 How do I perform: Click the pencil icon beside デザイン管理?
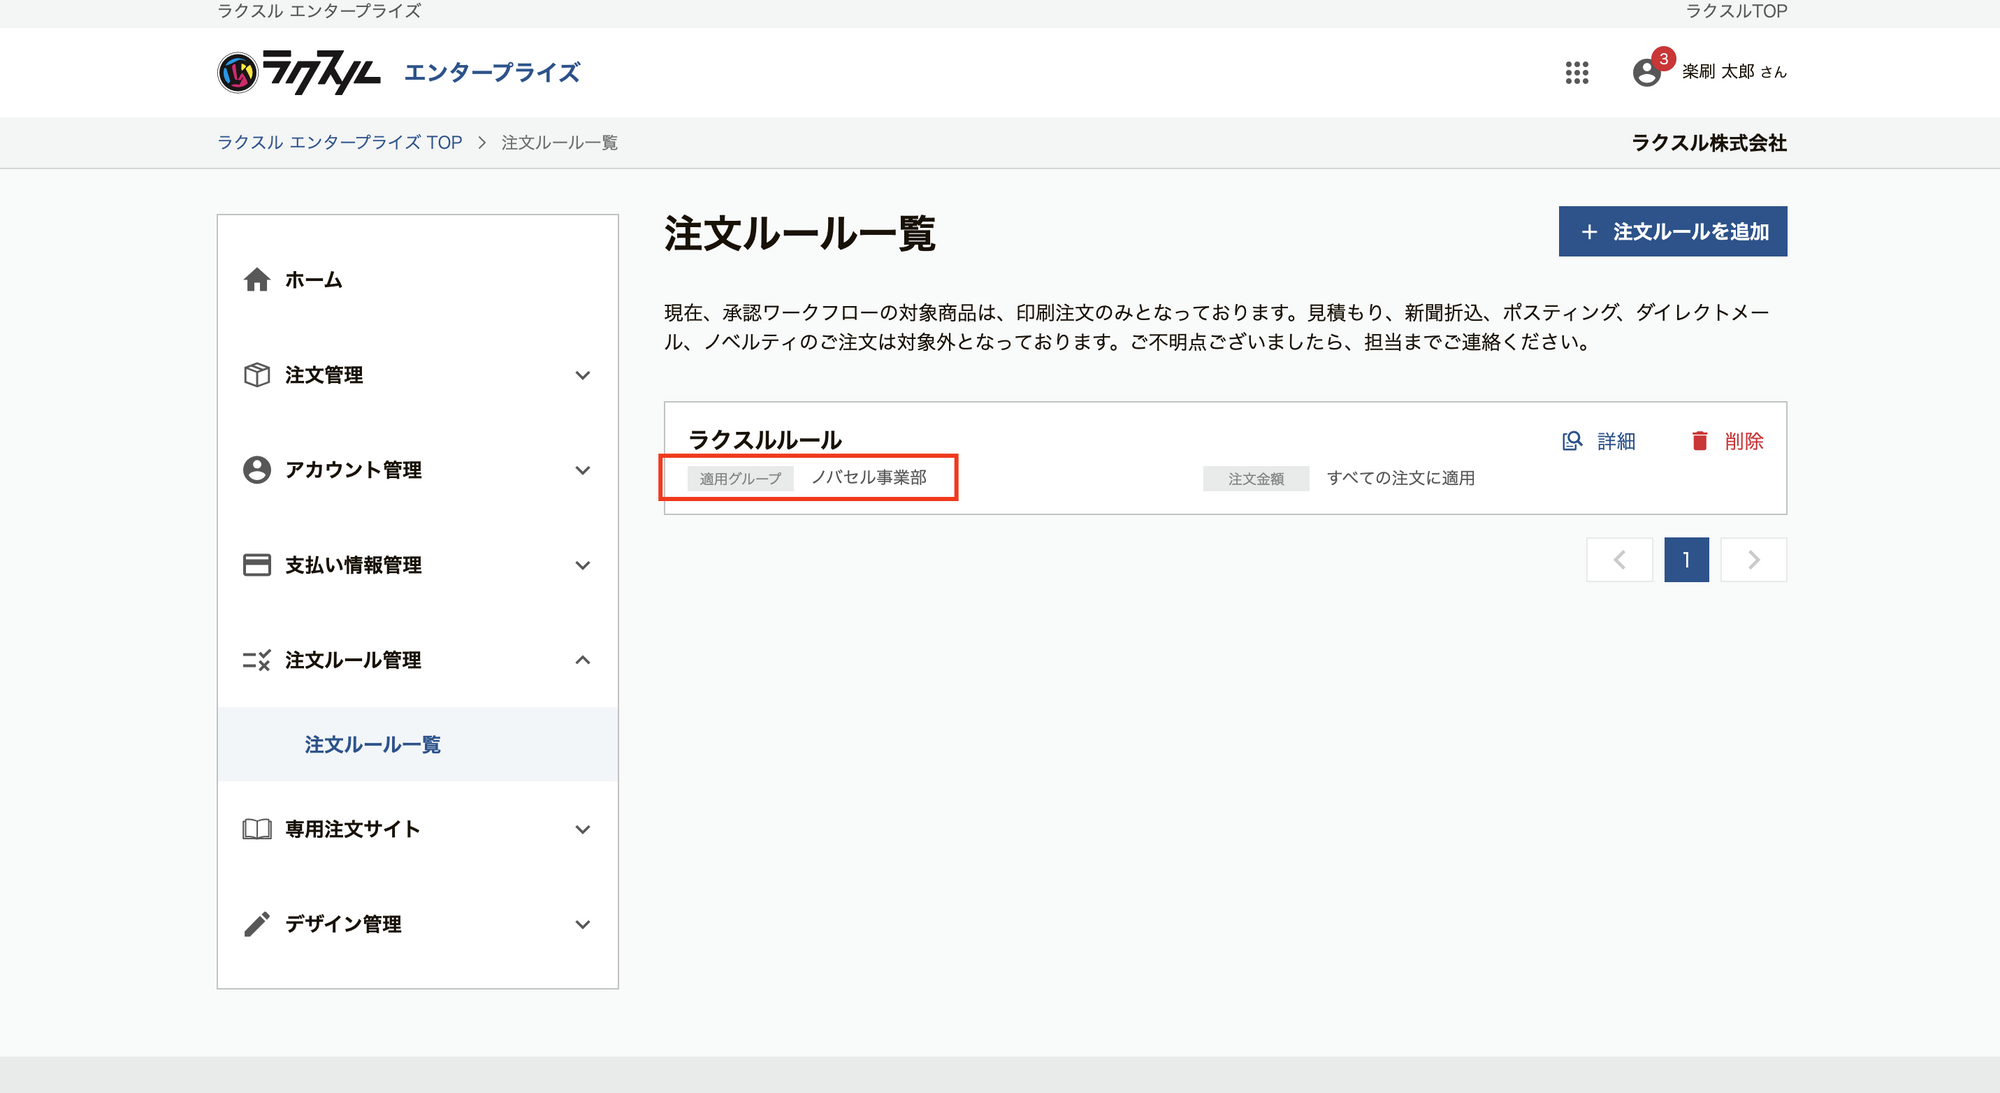pos(257,924)
